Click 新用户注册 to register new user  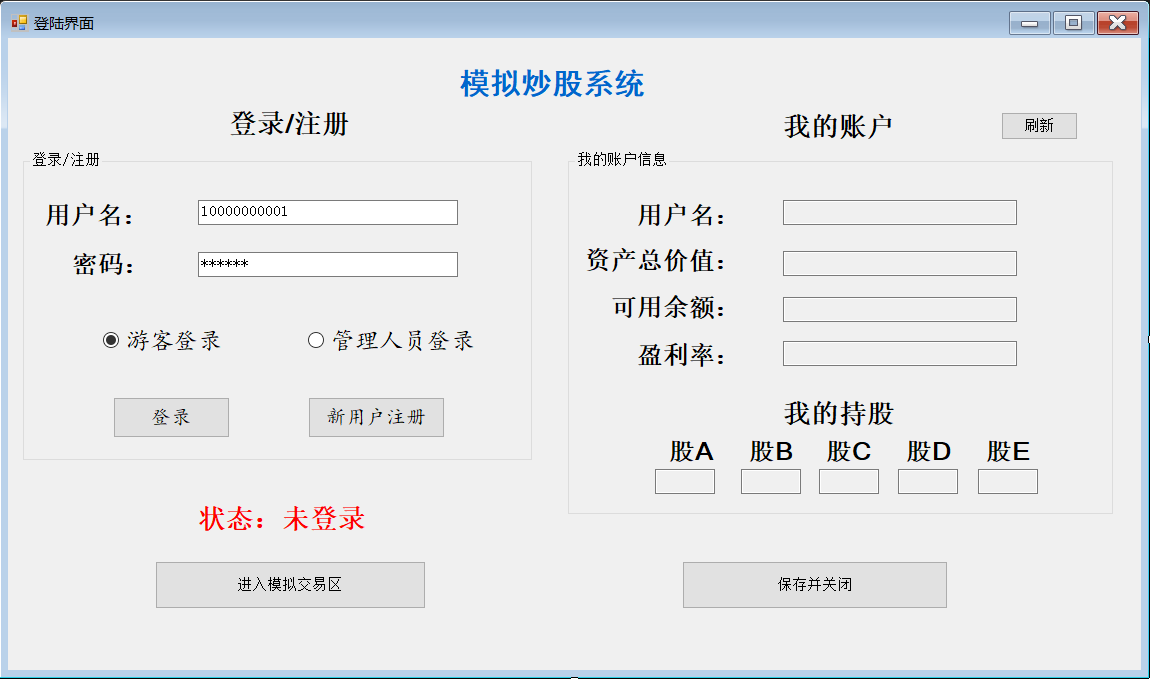pos(375,417)
